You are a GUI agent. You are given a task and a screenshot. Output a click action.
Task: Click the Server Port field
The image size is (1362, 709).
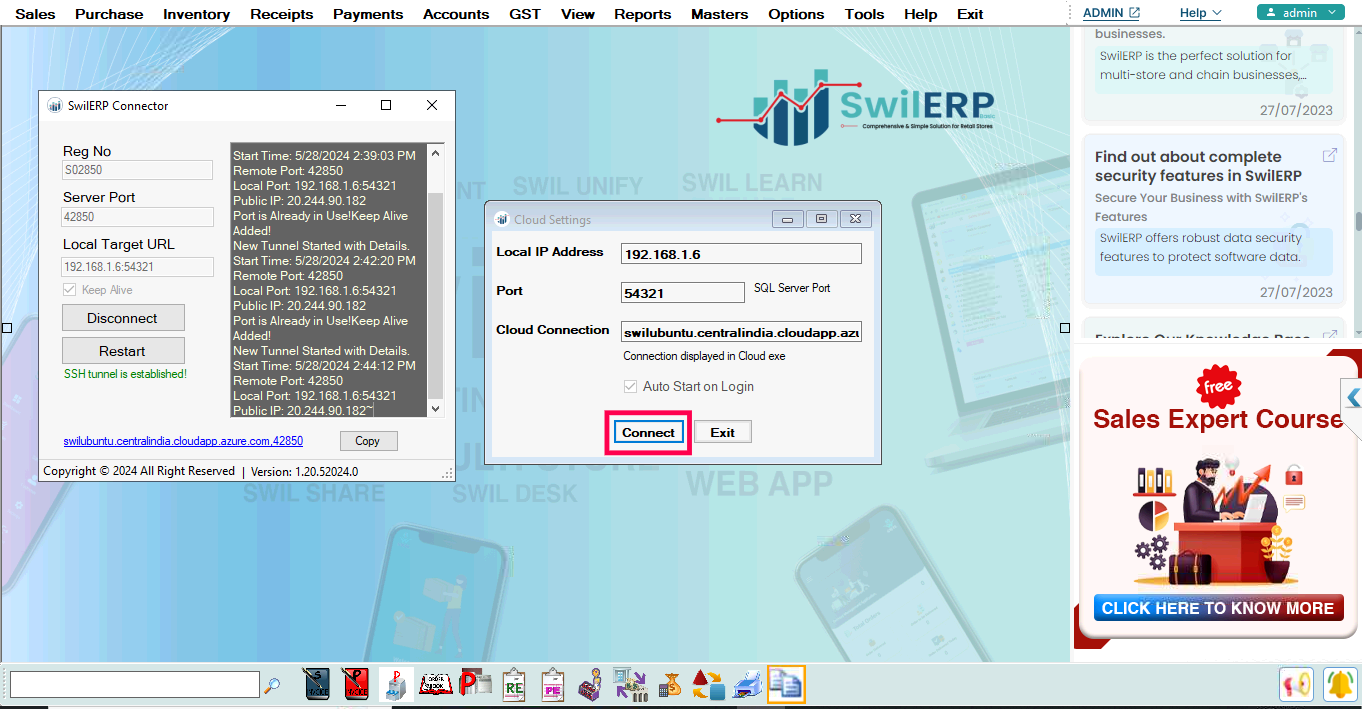pyautogui.click(x=138, y=217)
